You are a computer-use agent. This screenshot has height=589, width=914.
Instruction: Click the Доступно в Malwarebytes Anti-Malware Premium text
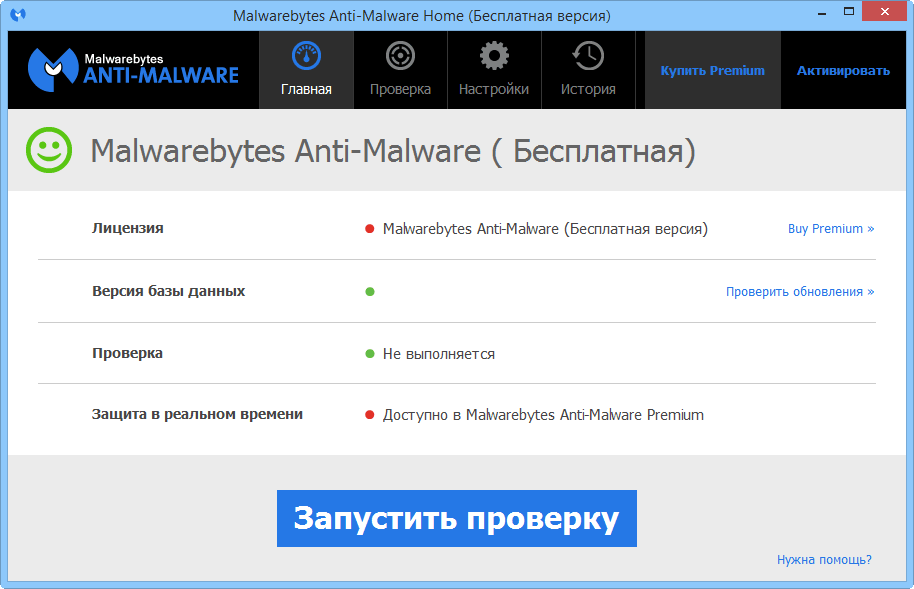543,415
